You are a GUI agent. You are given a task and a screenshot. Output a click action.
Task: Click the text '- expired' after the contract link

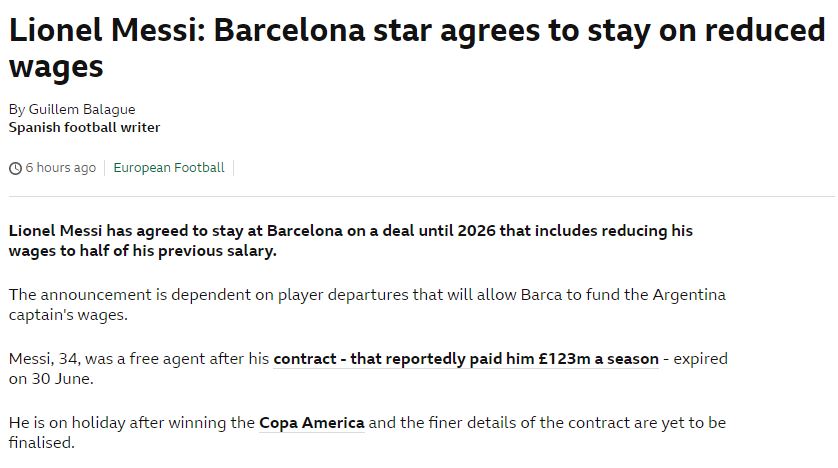(x=696, y=358)
